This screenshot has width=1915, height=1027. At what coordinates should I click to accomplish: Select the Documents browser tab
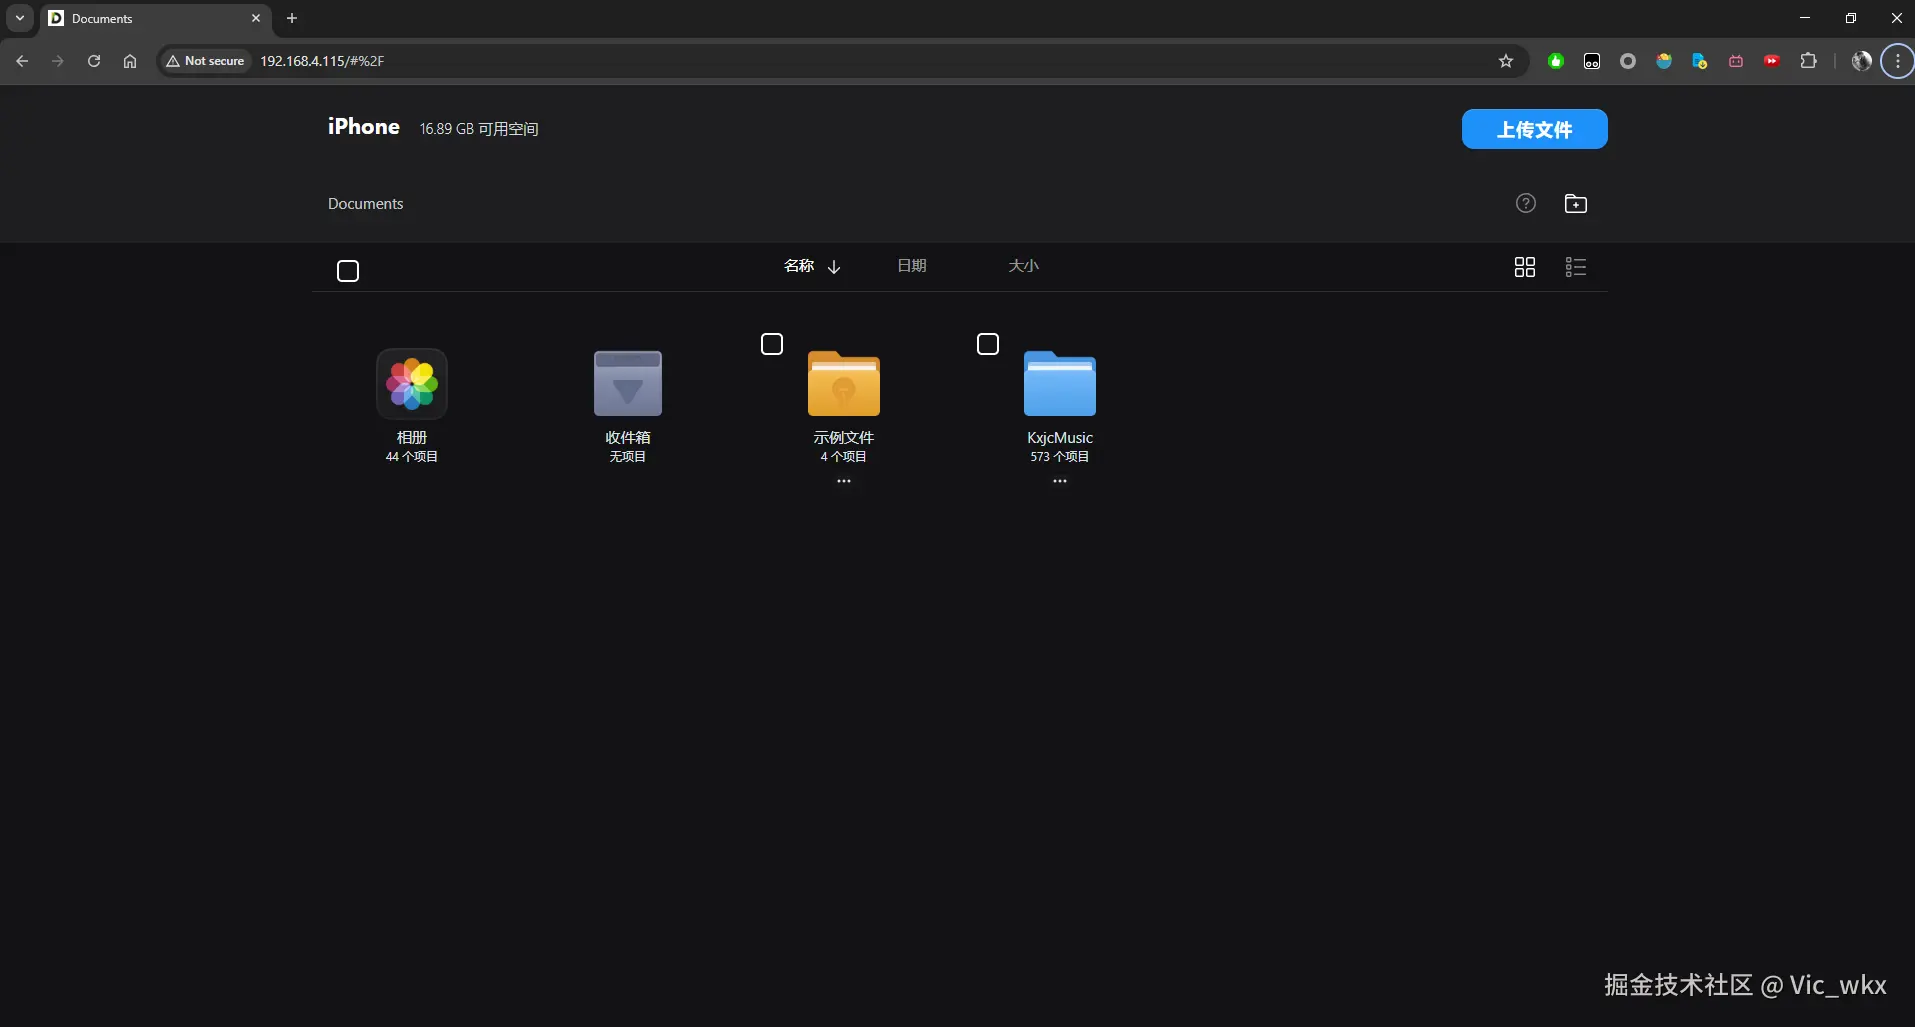(155, 18)
